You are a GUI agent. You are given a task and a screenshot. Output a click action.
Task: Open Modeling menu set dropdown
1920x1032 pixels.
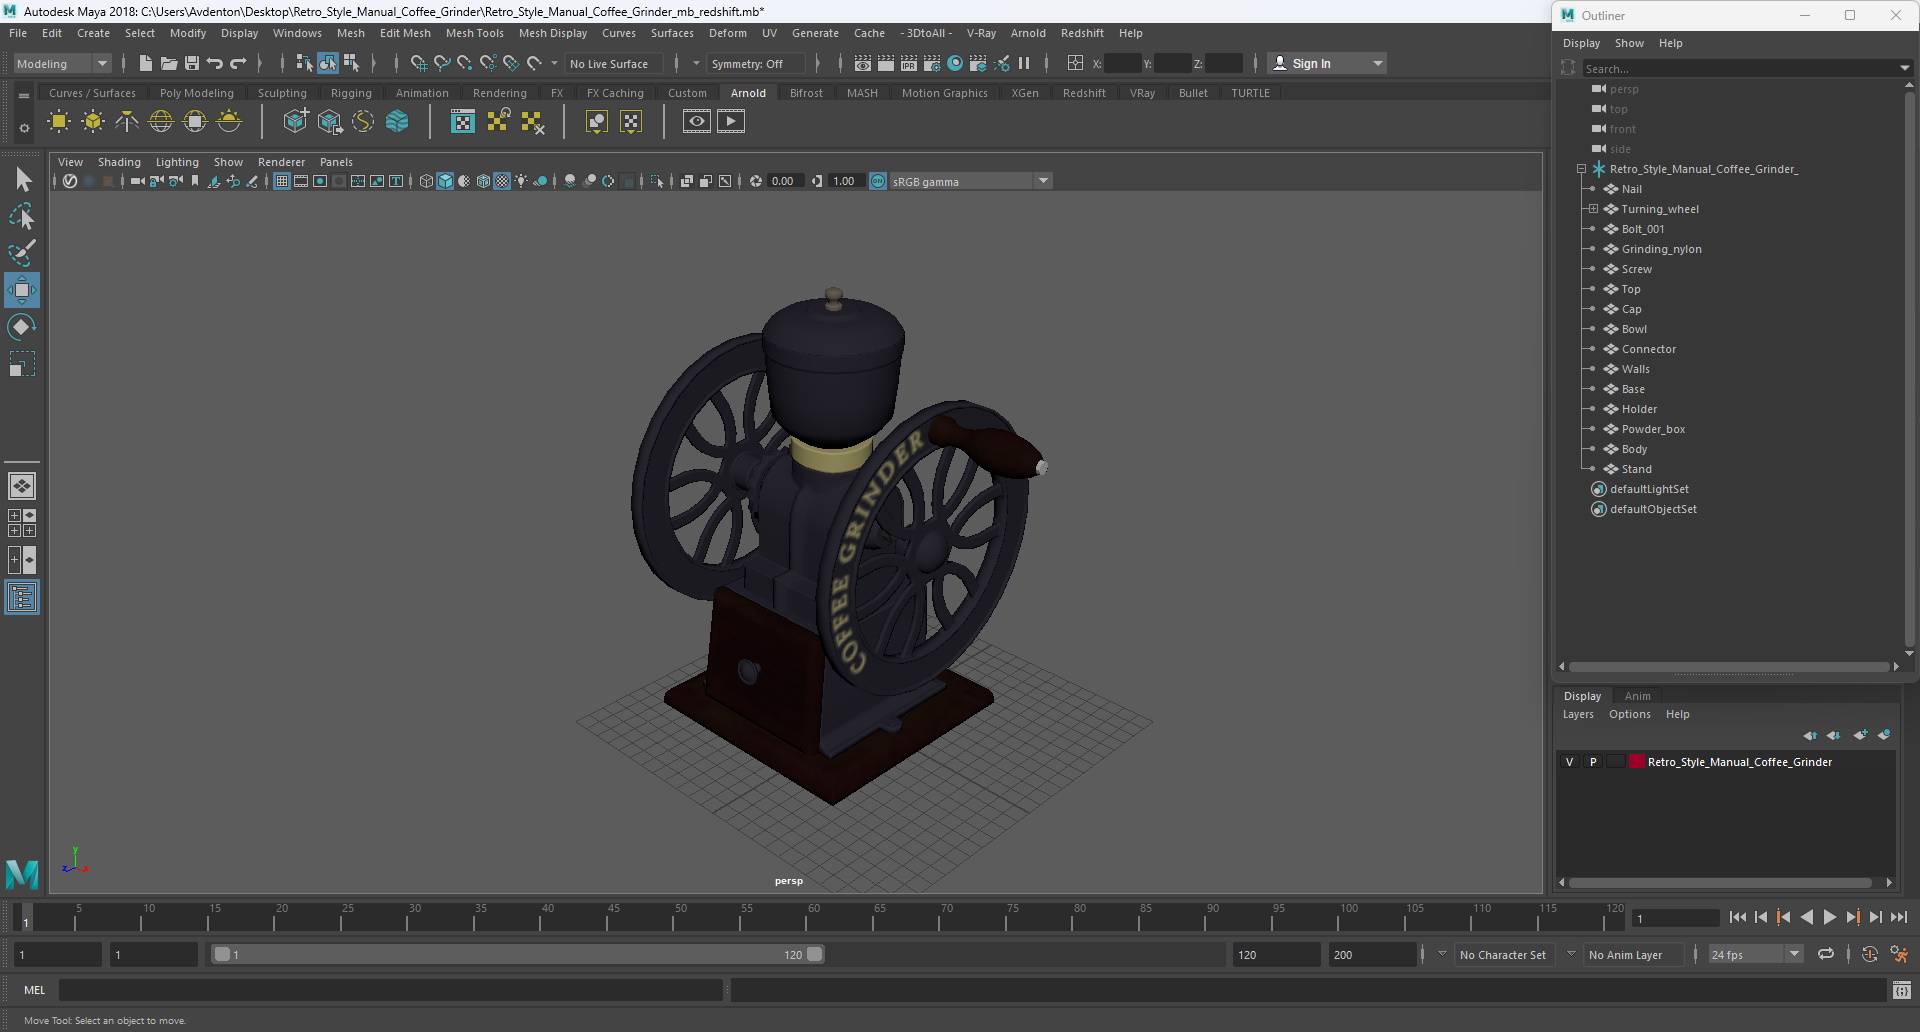pos(62,63)
